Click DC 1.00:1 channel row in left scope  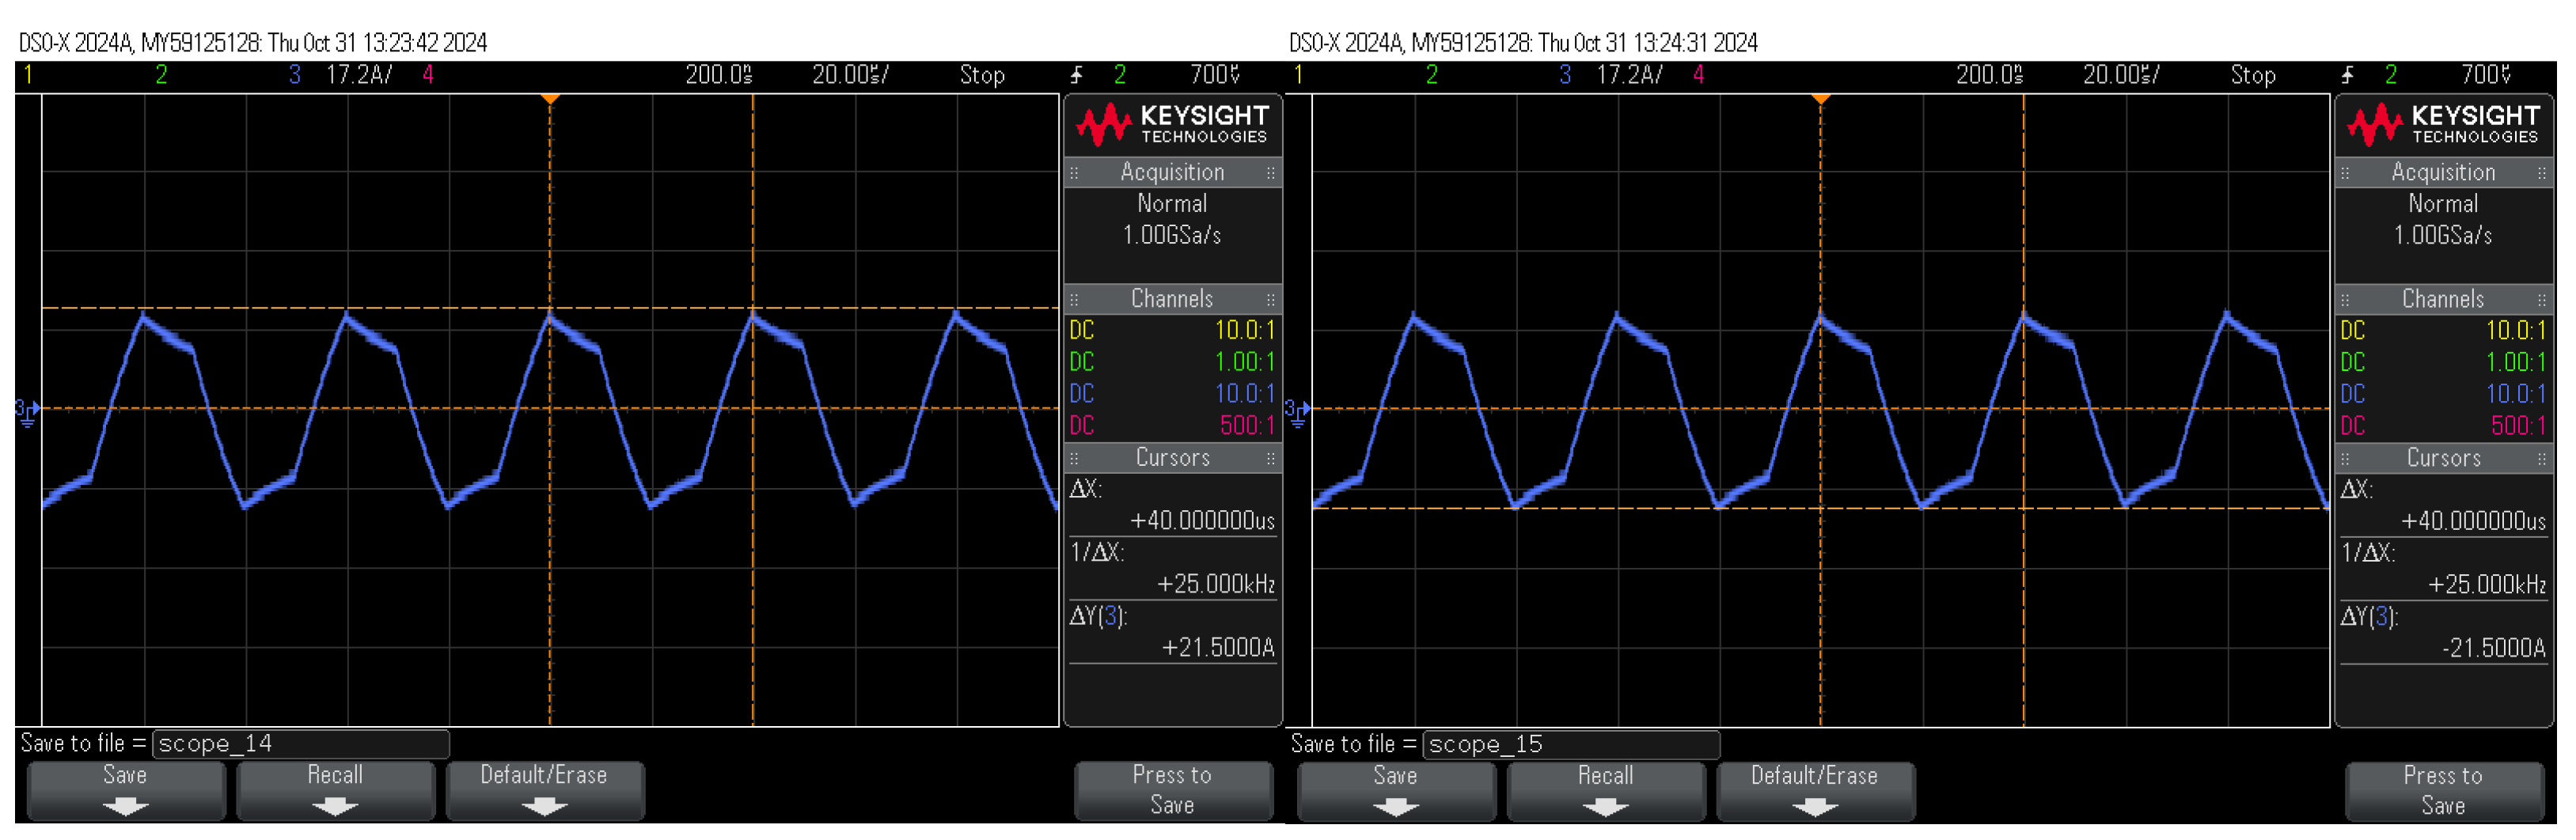[1173, 362]
